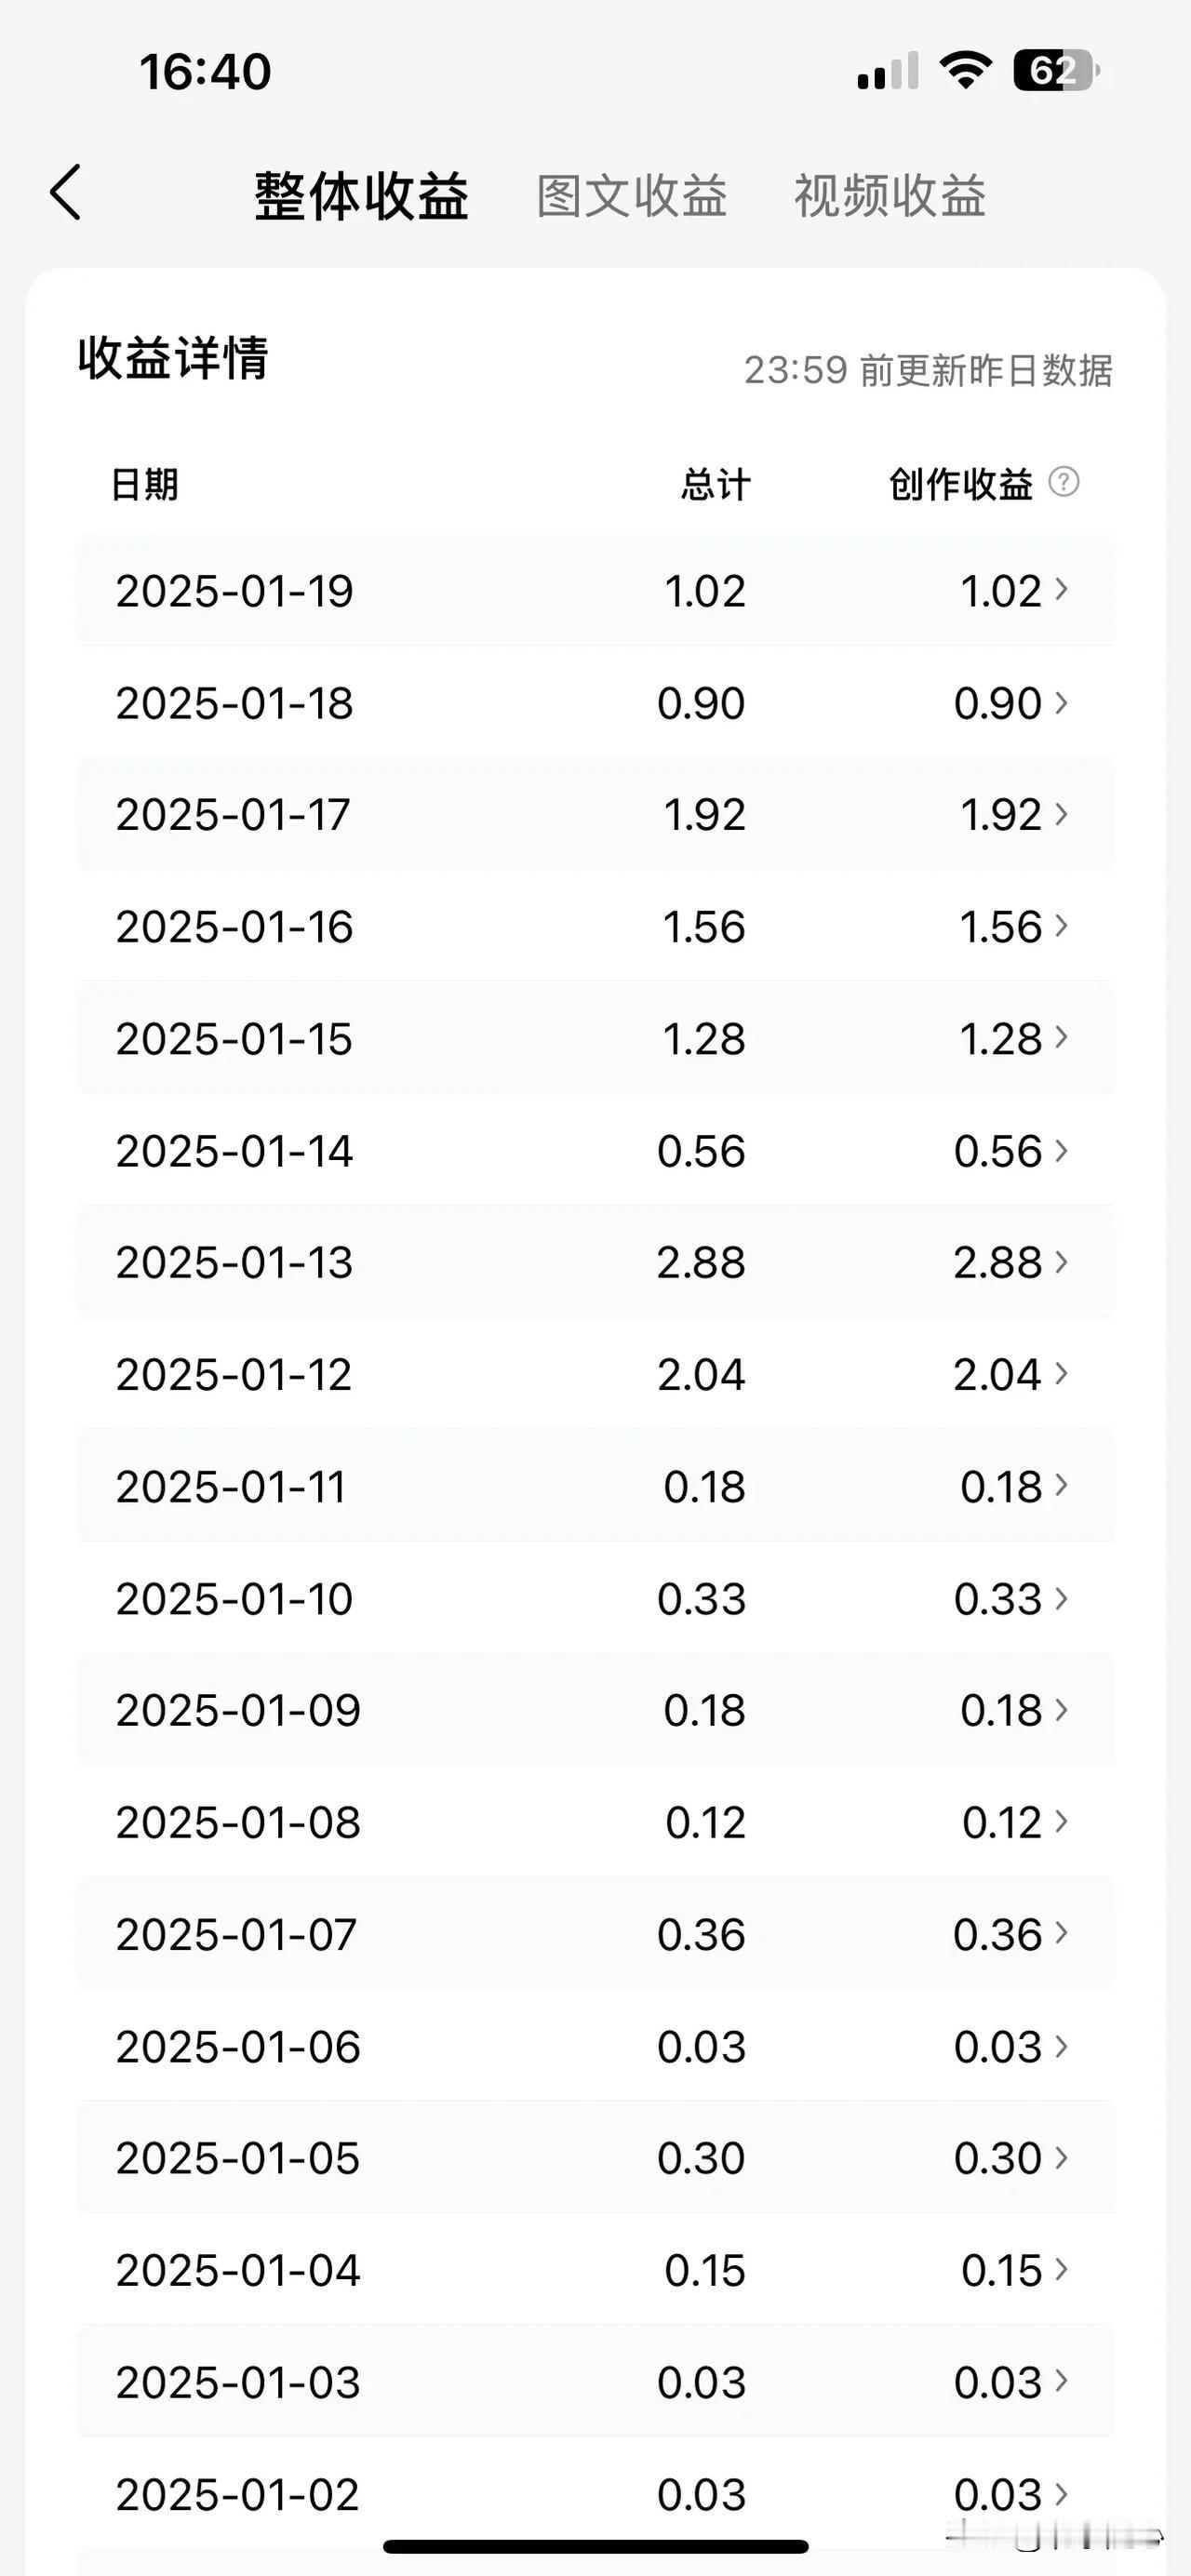The width and height of the screenshot is (1191, 2576).
Task: Open creation income 1.56 for 2025-01-16
Action: coord(1001,927)
